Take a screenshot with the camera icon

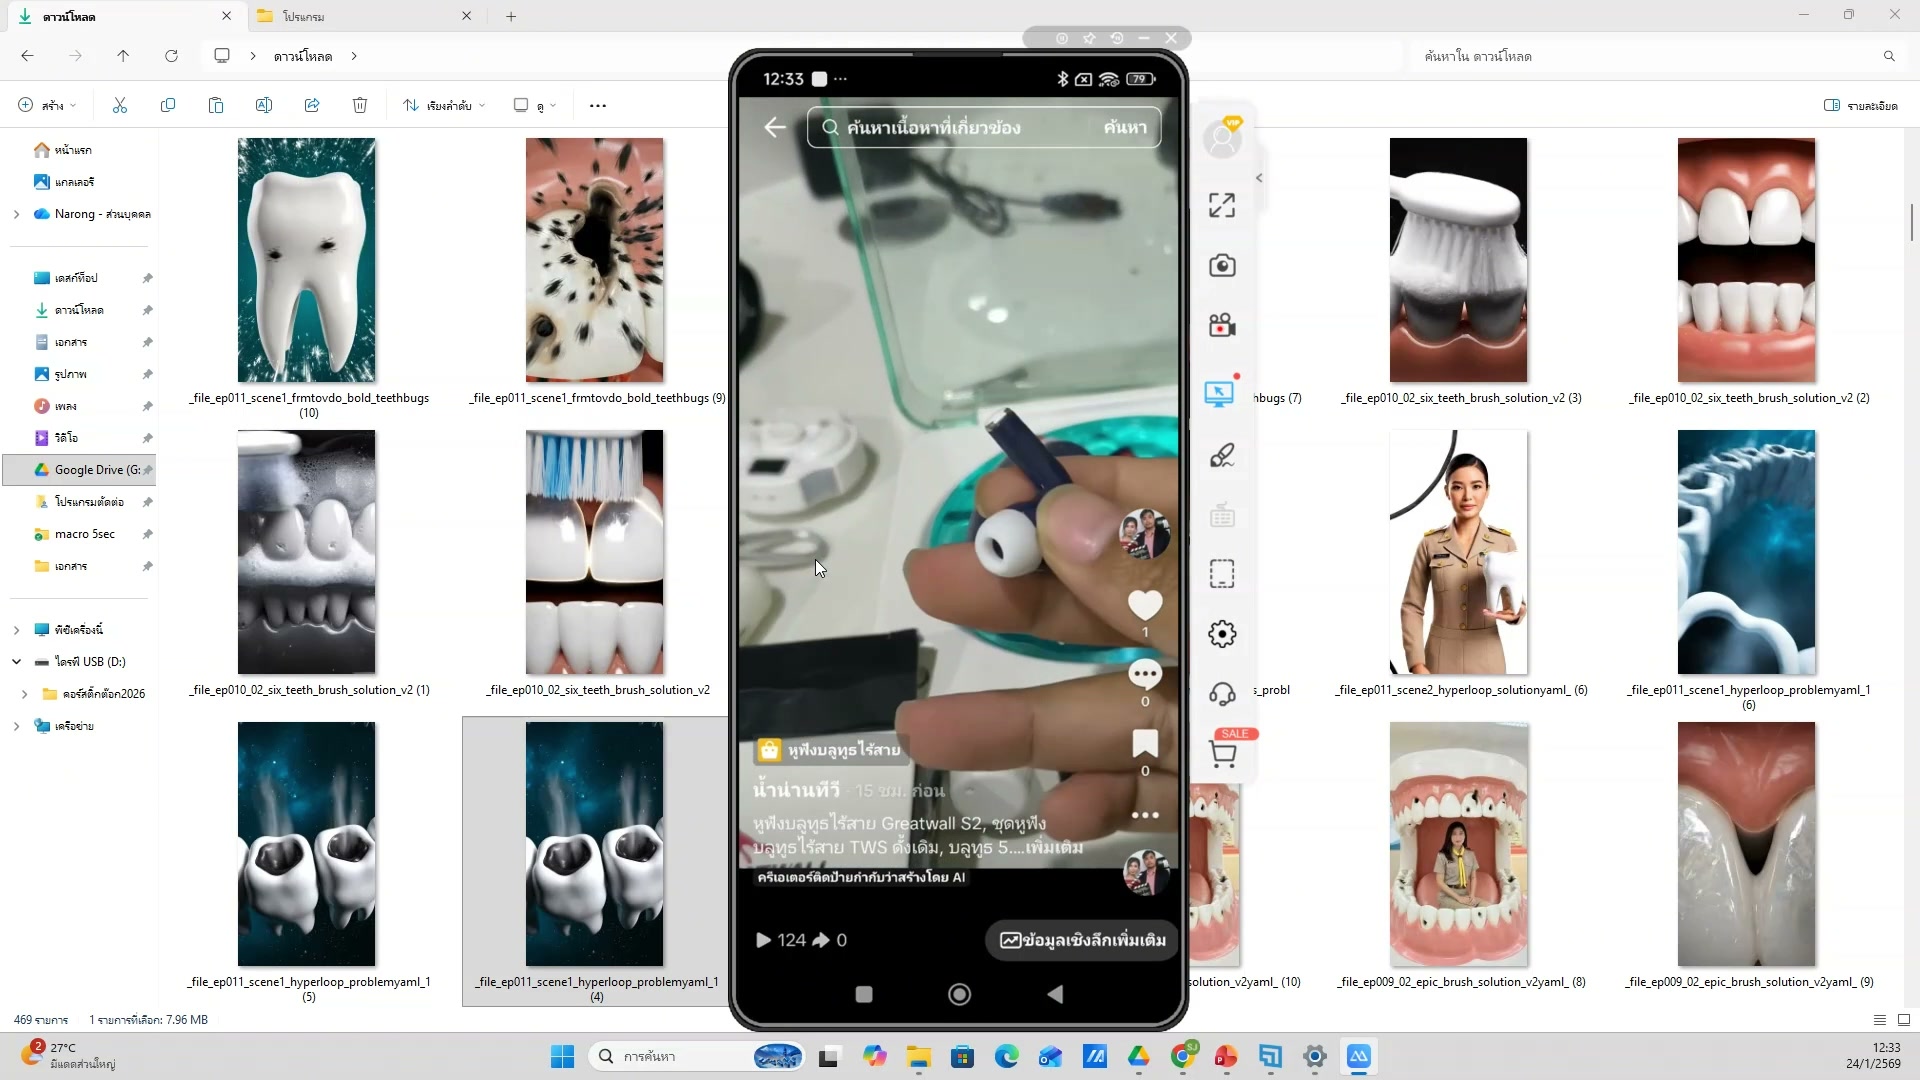point(1221,266)
